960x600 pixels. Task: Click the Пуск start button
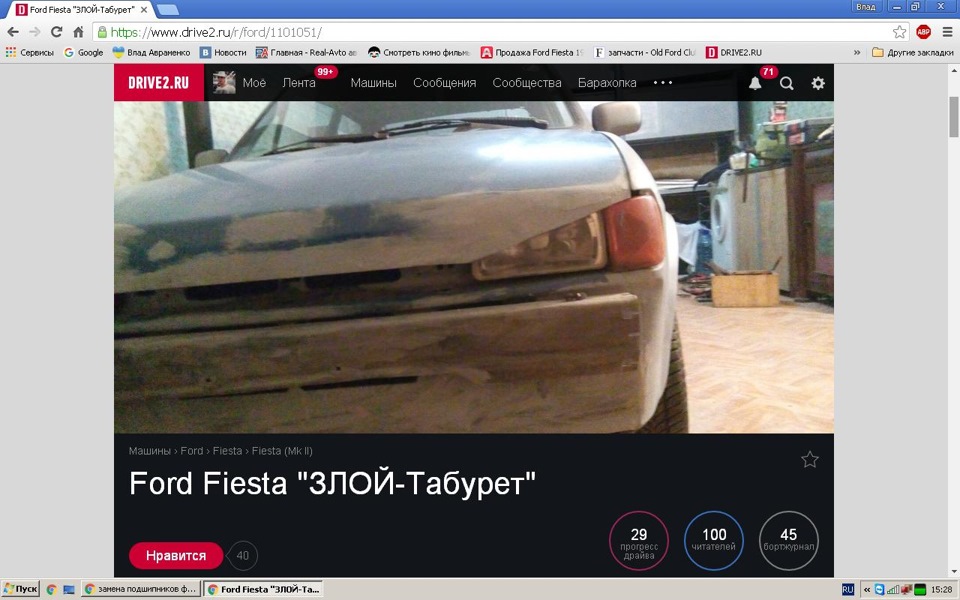click(x=20, y=590)
